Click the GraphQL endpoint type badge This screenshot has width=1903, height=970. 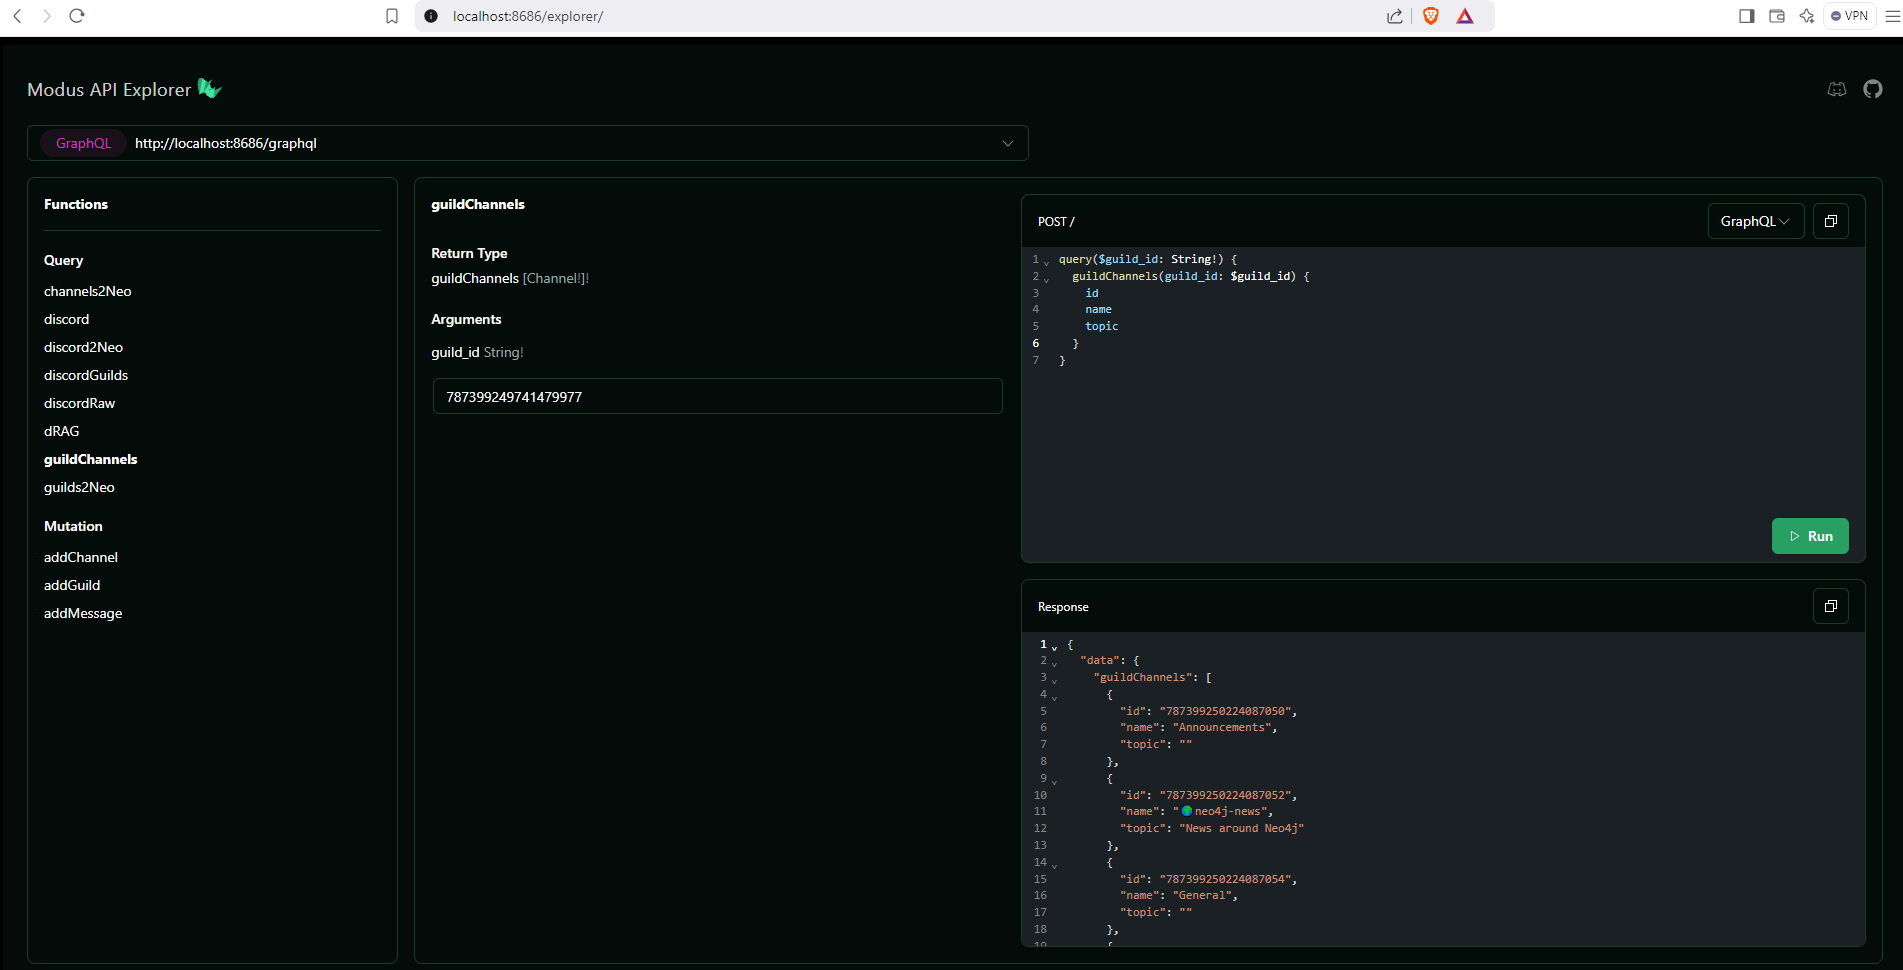[83, 143]
